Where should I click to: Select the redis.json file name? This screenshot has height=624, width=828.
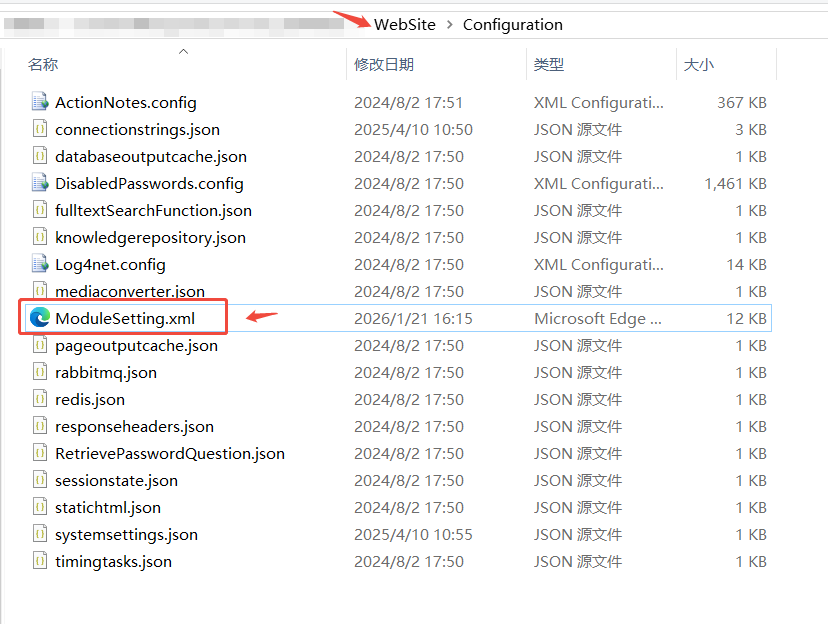pyautogui.click(x=90, y=399)
